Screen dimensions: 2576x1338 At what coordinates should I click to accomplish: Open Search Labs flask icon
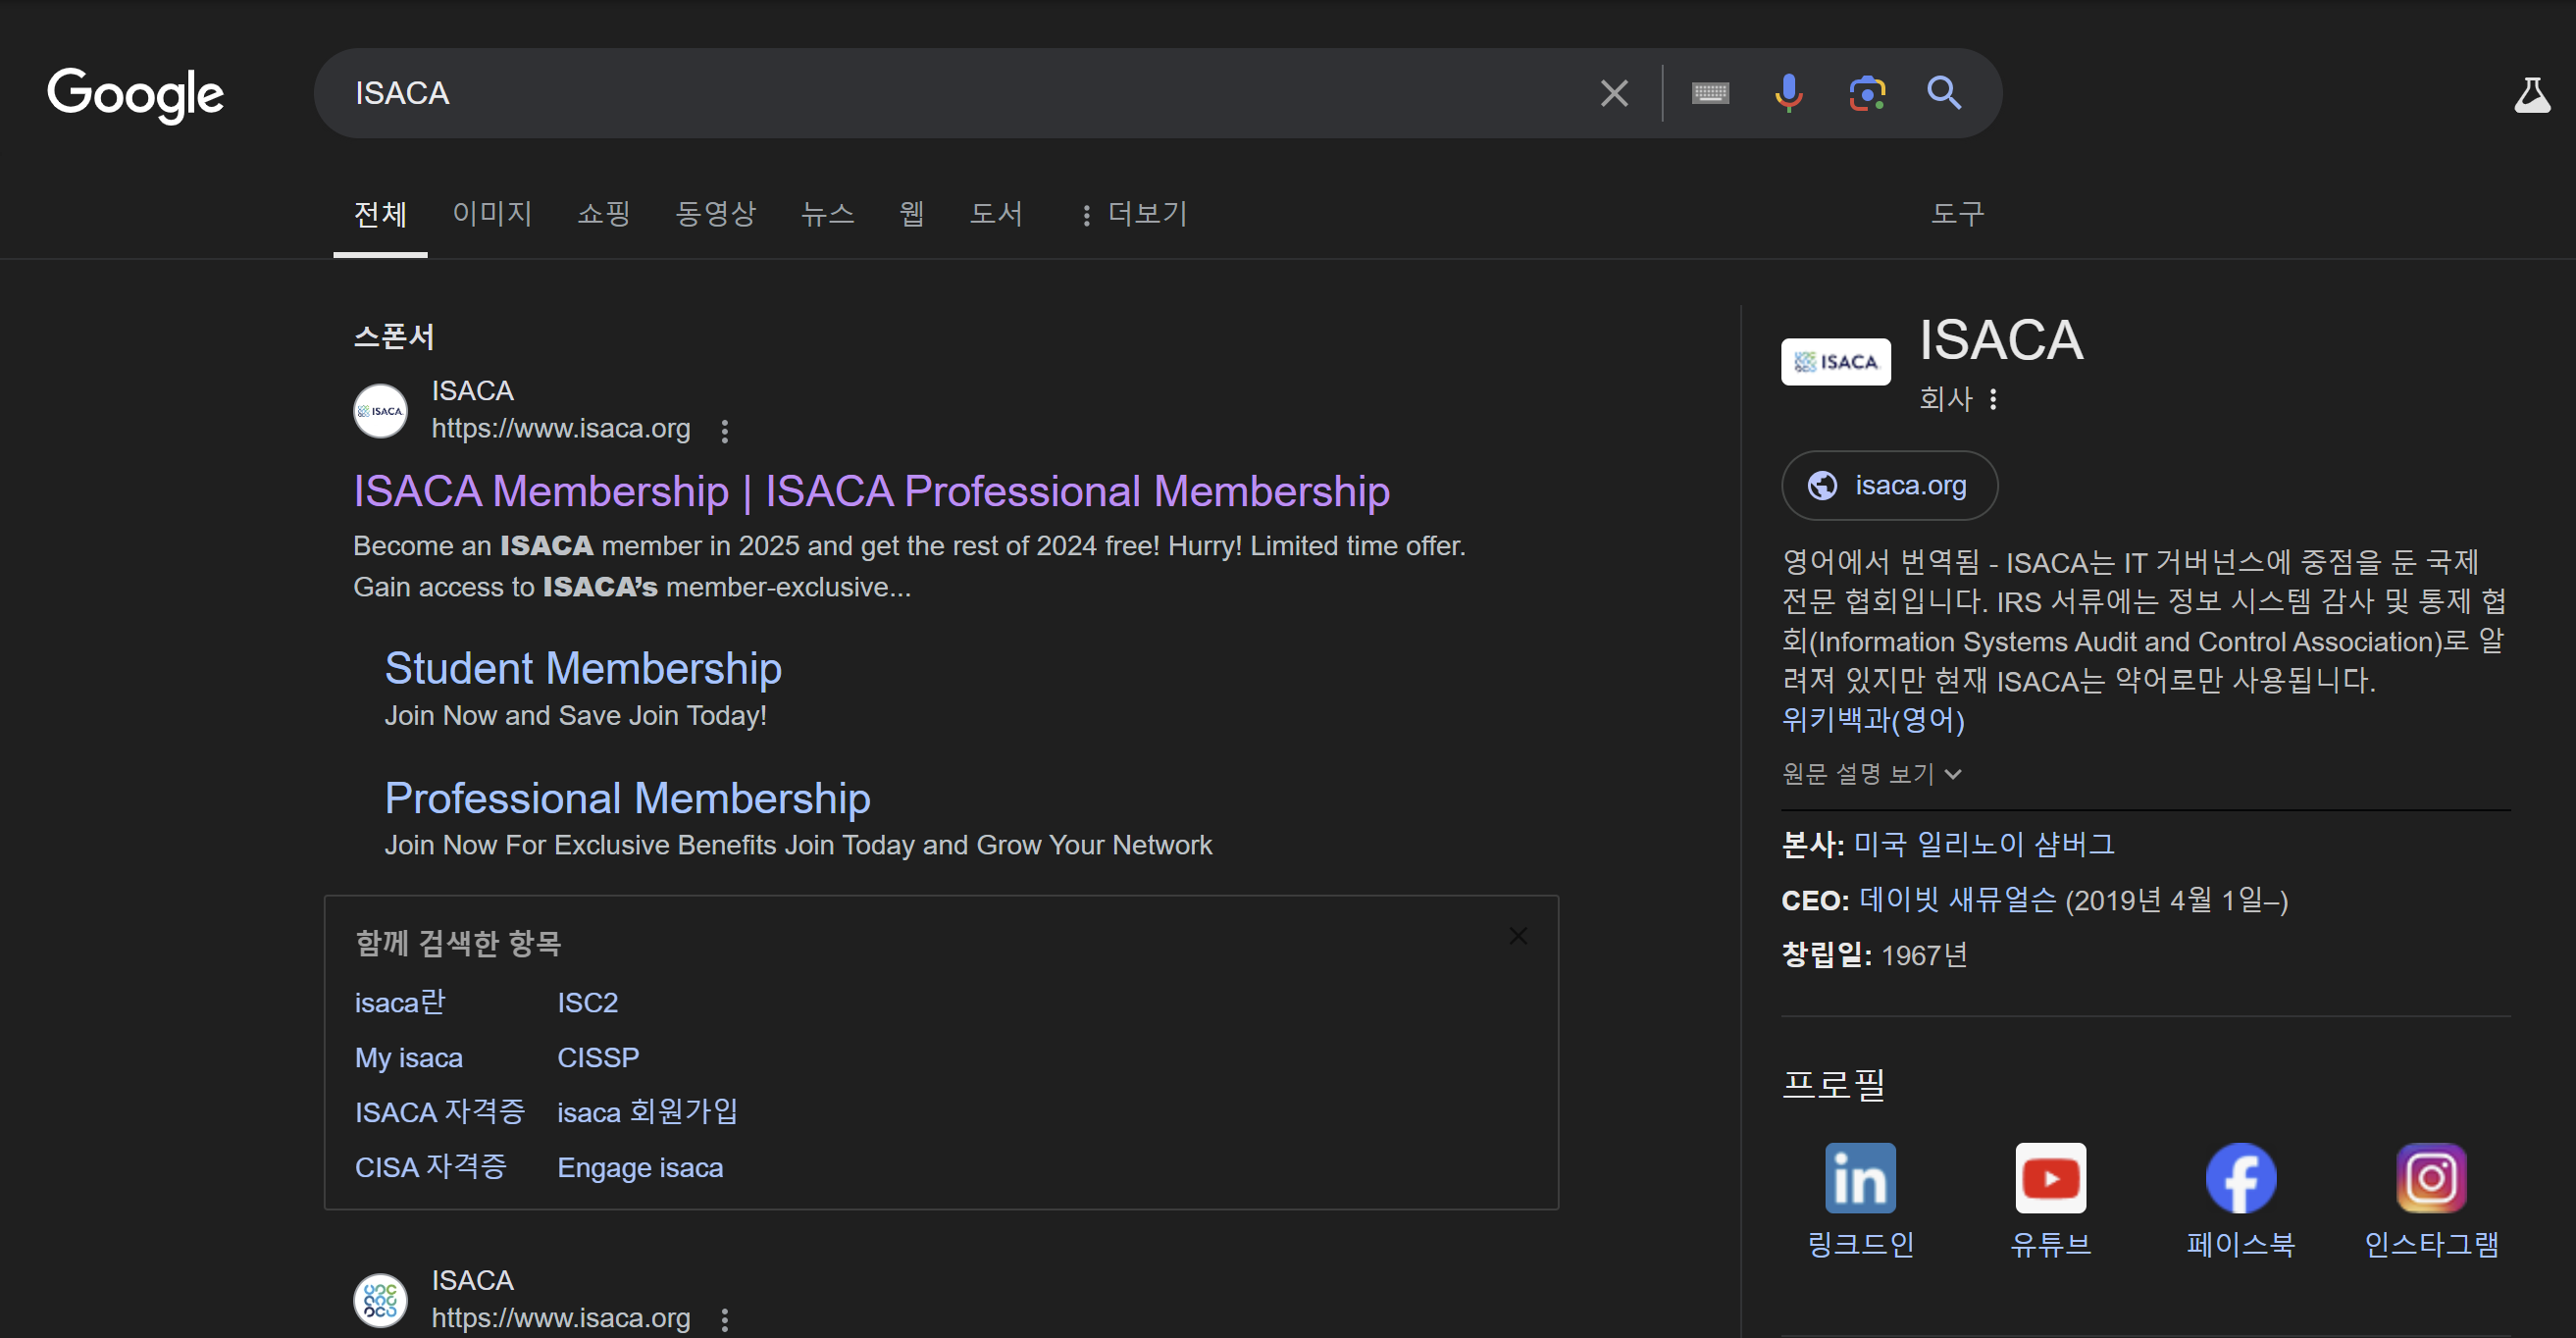(x=2532, y=95)
